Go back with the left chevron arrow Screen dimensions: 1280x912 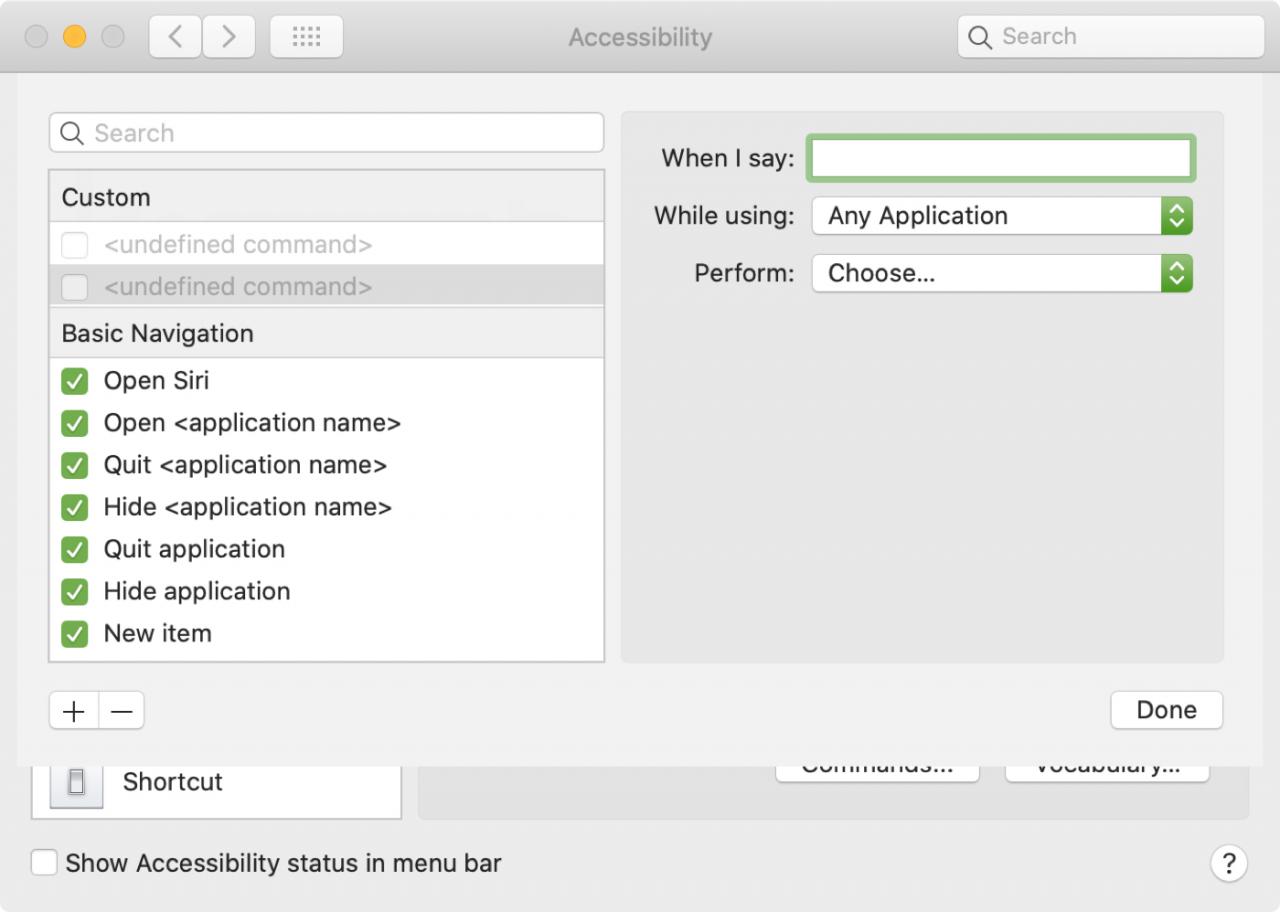coord(175,37)
